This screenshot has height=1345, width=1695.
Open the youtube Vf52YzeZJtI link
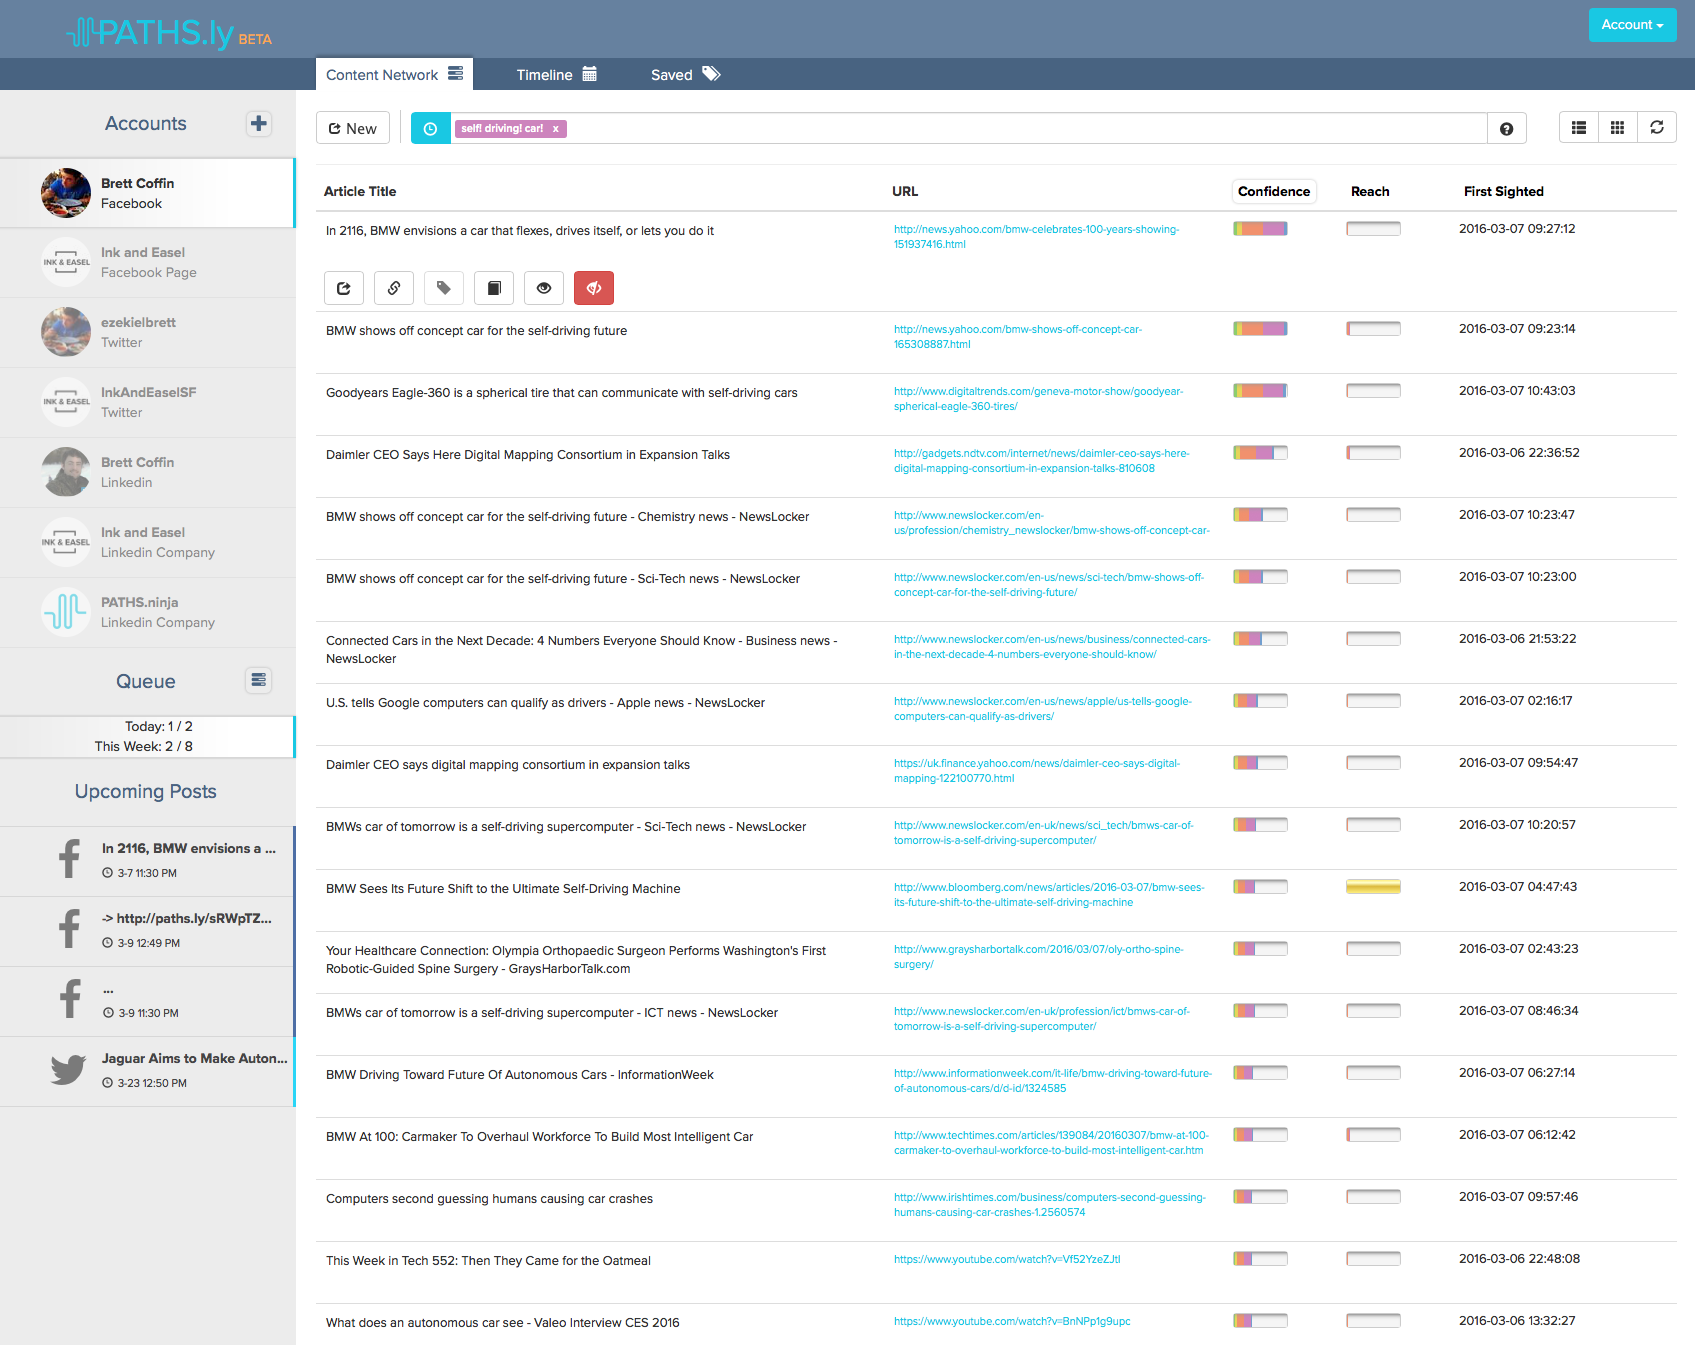(1007, 1259)
